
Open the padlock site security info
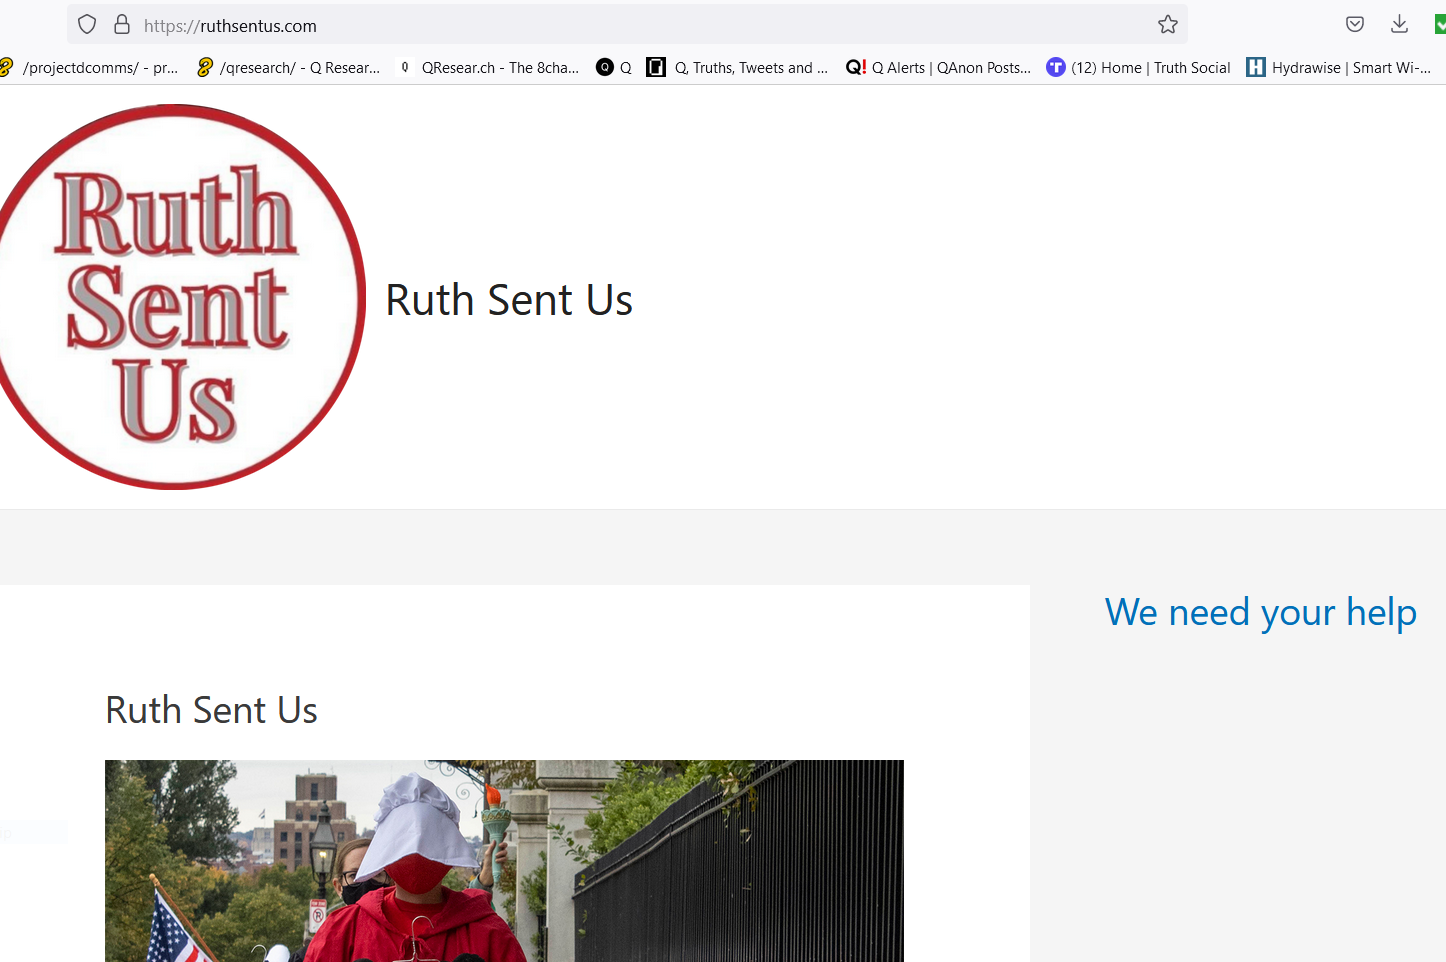[122, 25]
